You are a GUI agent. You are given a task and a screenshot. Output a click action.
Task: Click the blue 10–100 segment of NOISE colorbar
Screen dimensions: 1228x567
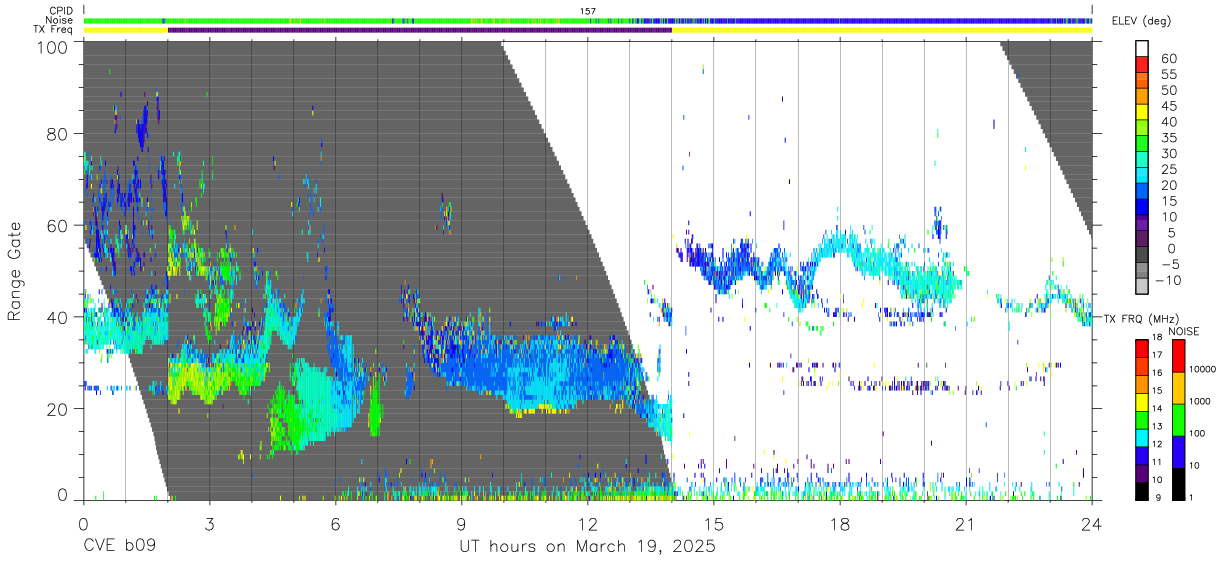(1178, 451)
